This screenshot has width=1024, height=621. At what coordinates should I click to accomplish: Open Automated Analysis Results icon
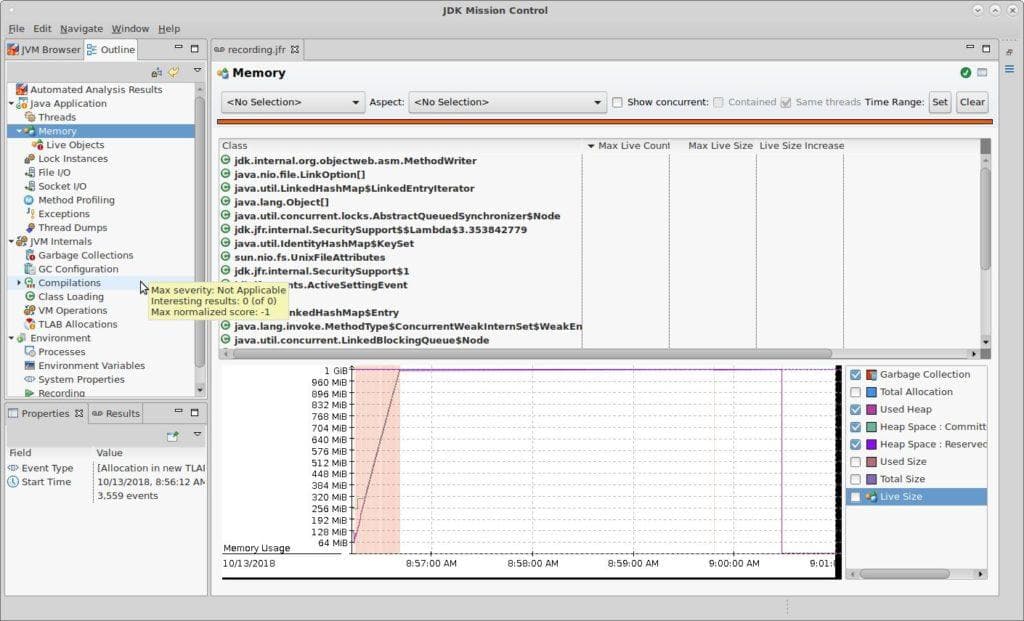(x=22, y=89)
